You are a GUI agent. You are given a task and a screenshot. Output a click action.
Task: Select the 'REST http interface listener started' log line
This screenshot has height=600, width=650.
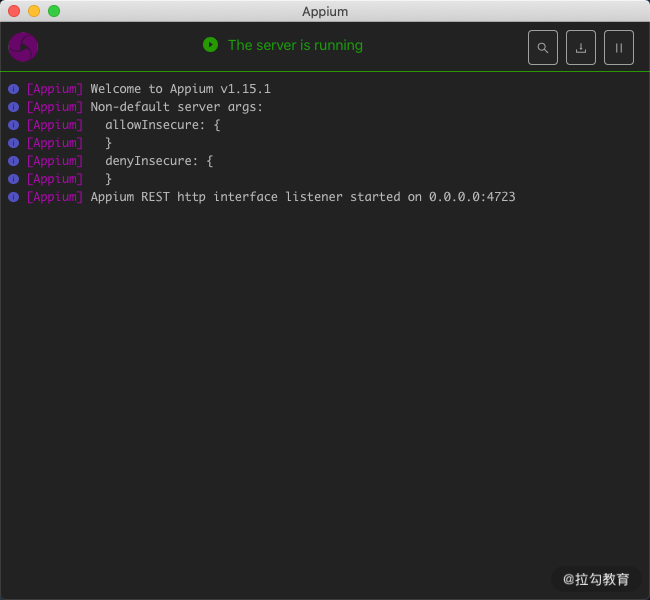click(x=303, y=197)
